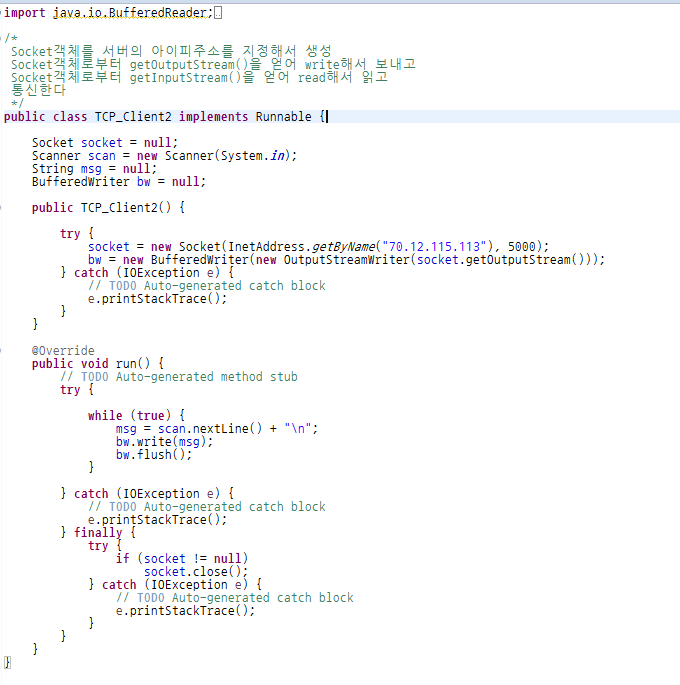Click the comment line mentioning getInputStream()
Screen dimensions: 680x685
point(199,78)
